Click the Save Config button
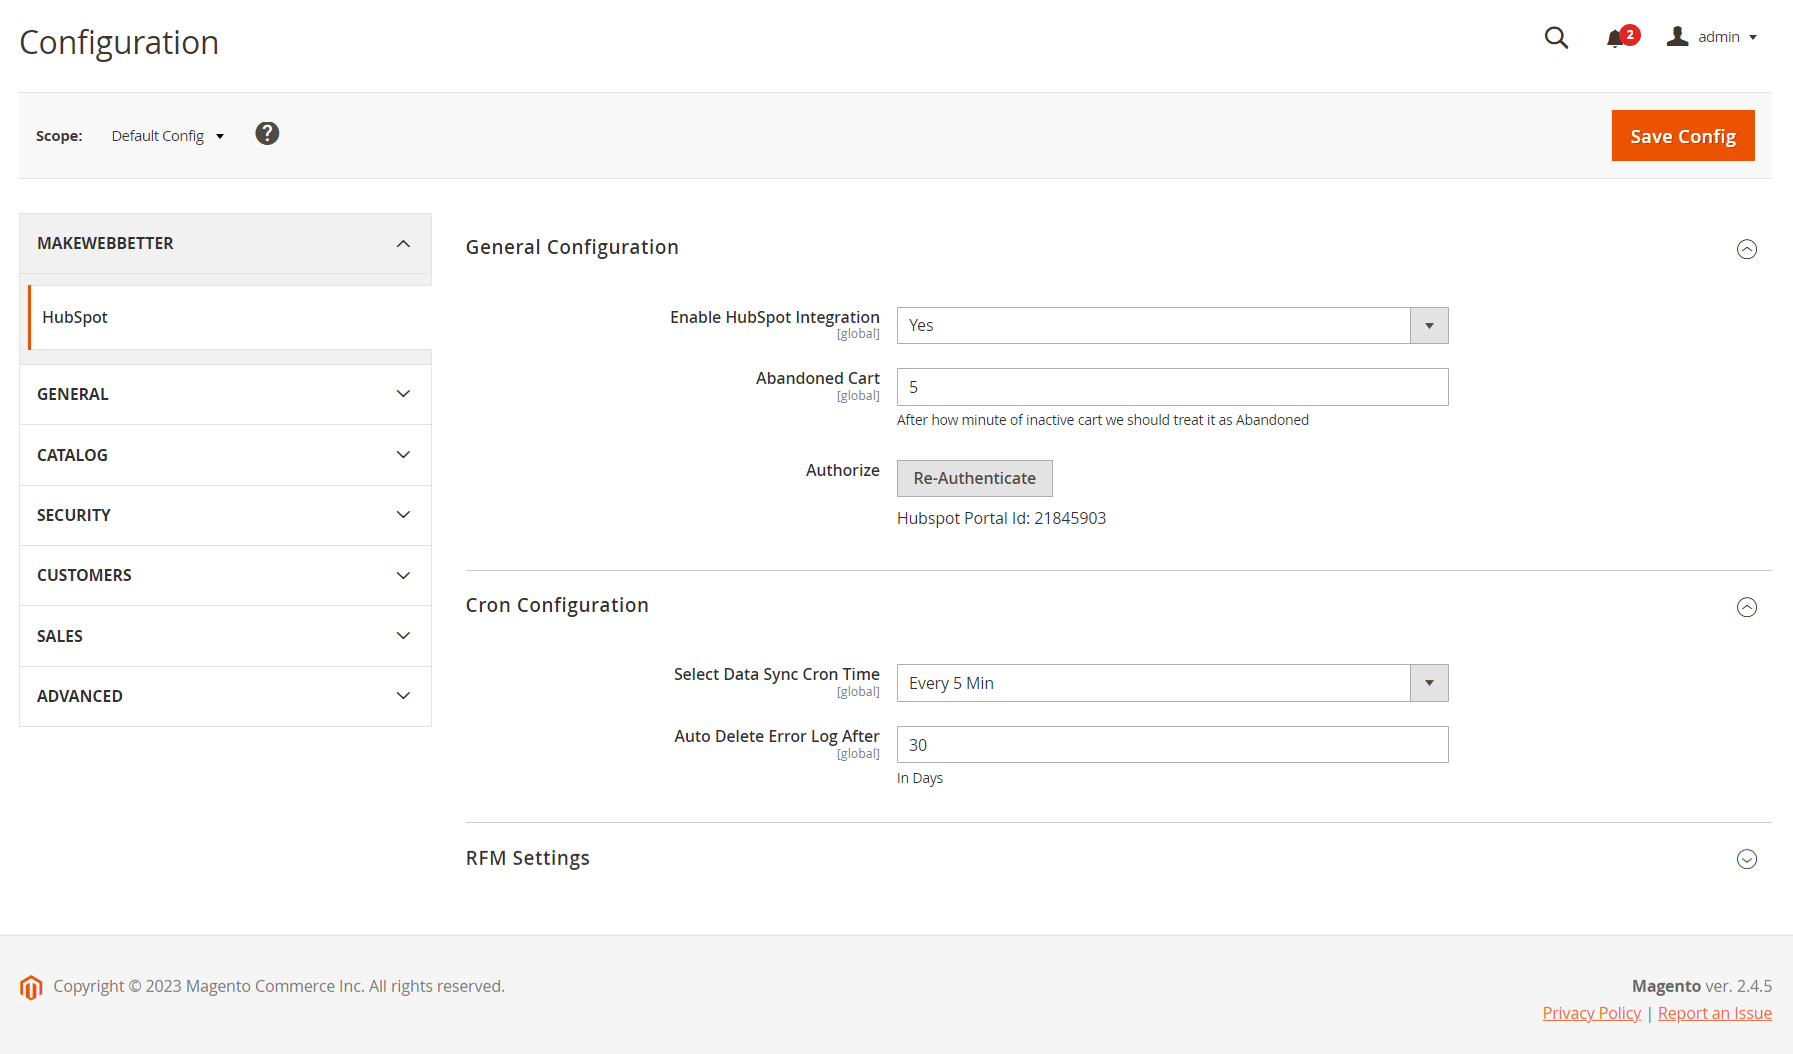The image size is (1793, 1054). pos(1682,136)
